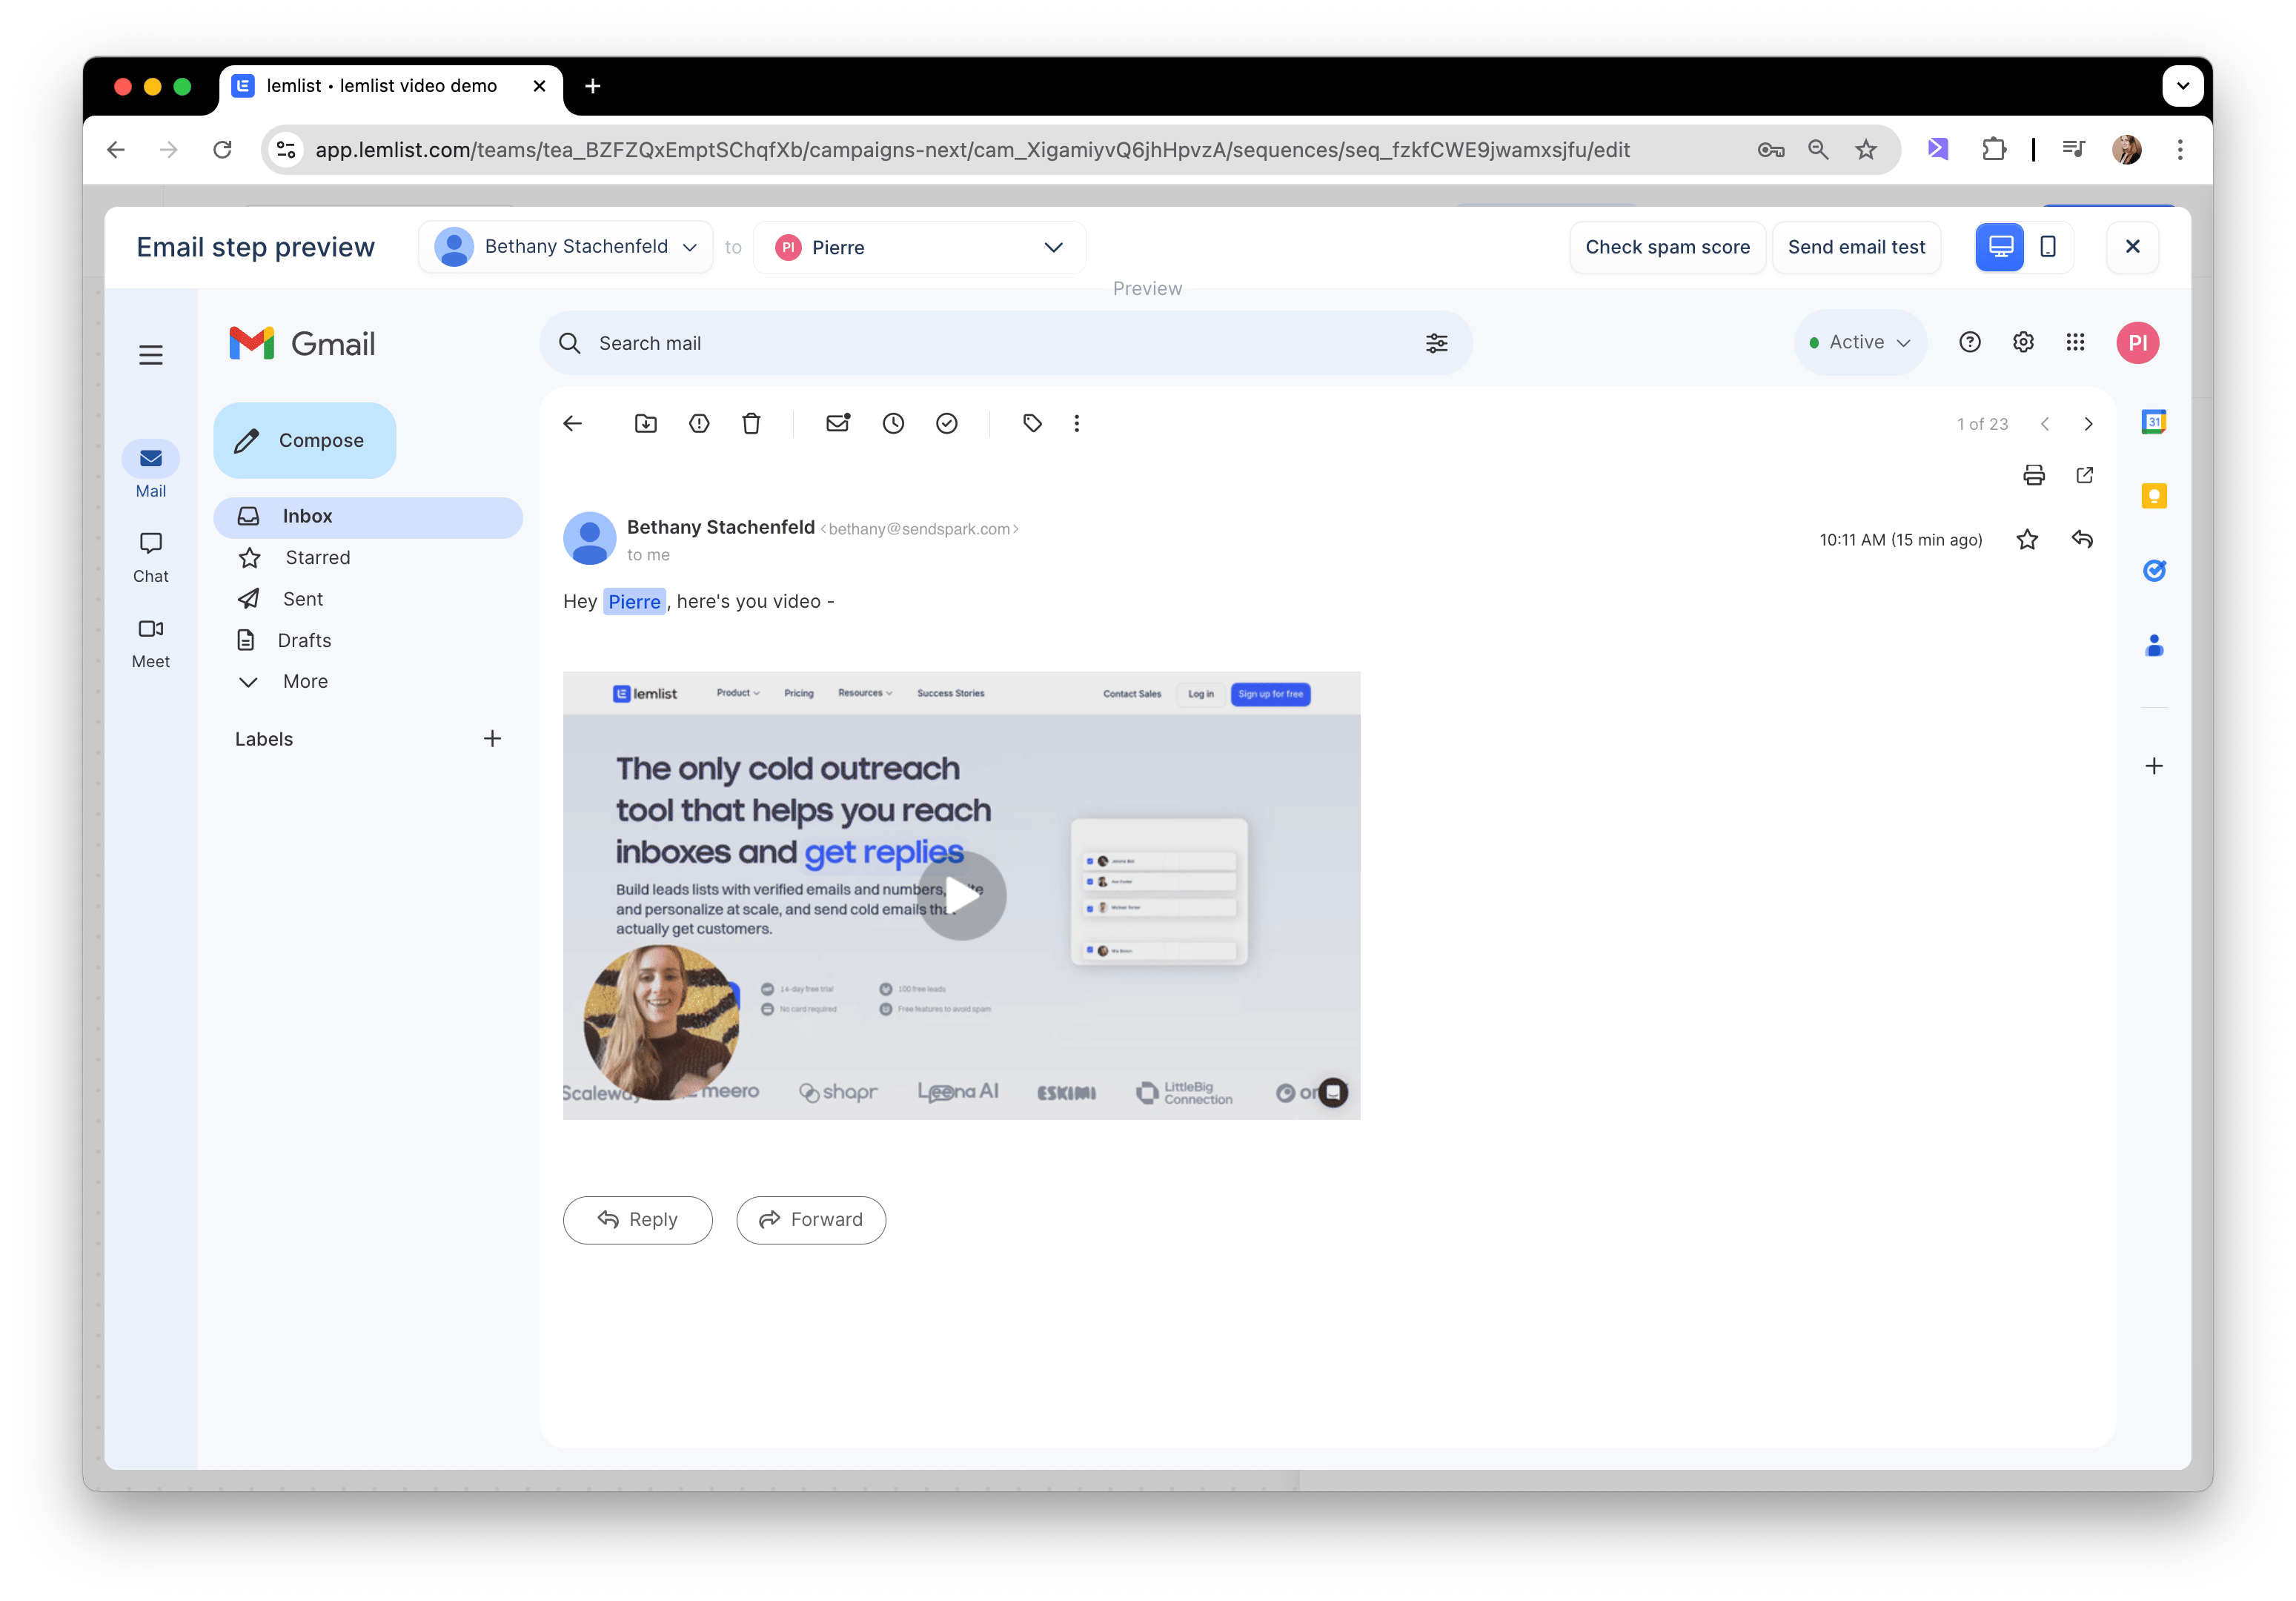
Task: Open the Active status dropdown
Action: click(1860, 342)
